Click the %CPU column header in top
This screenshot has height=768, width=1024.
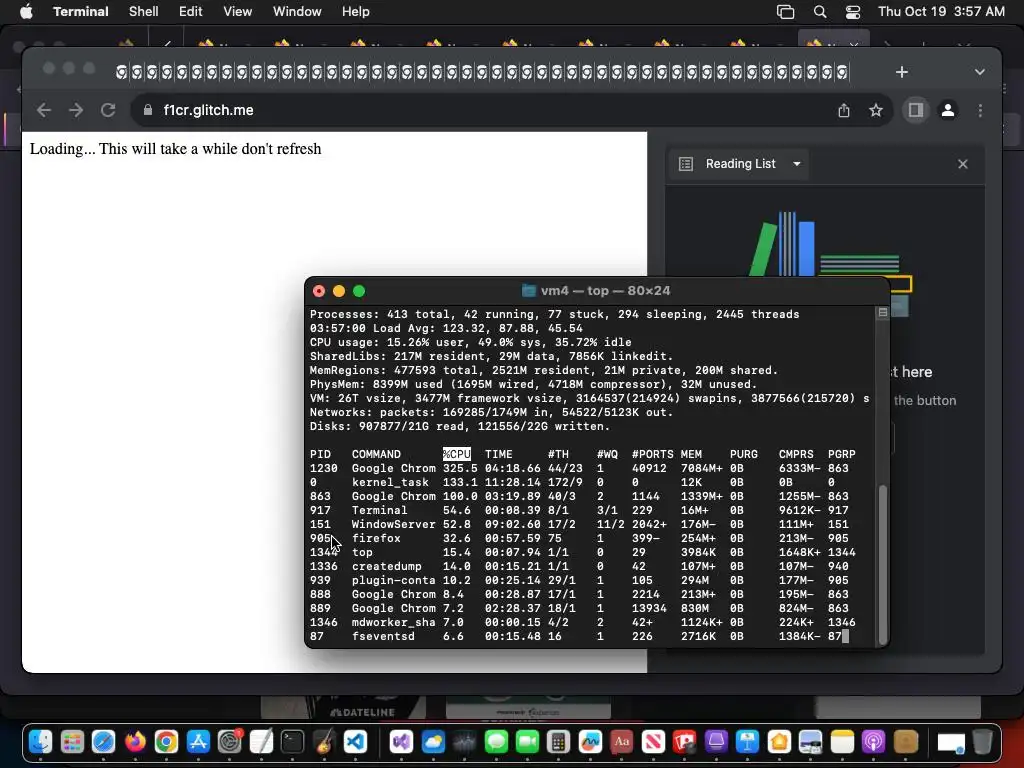[456, 454]
